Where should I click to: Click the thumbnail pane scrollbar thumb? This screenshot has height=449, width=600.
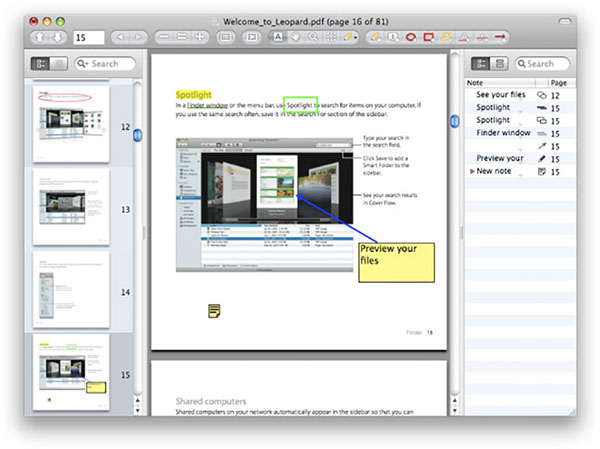pyautogui.click(x=138, y=135)
